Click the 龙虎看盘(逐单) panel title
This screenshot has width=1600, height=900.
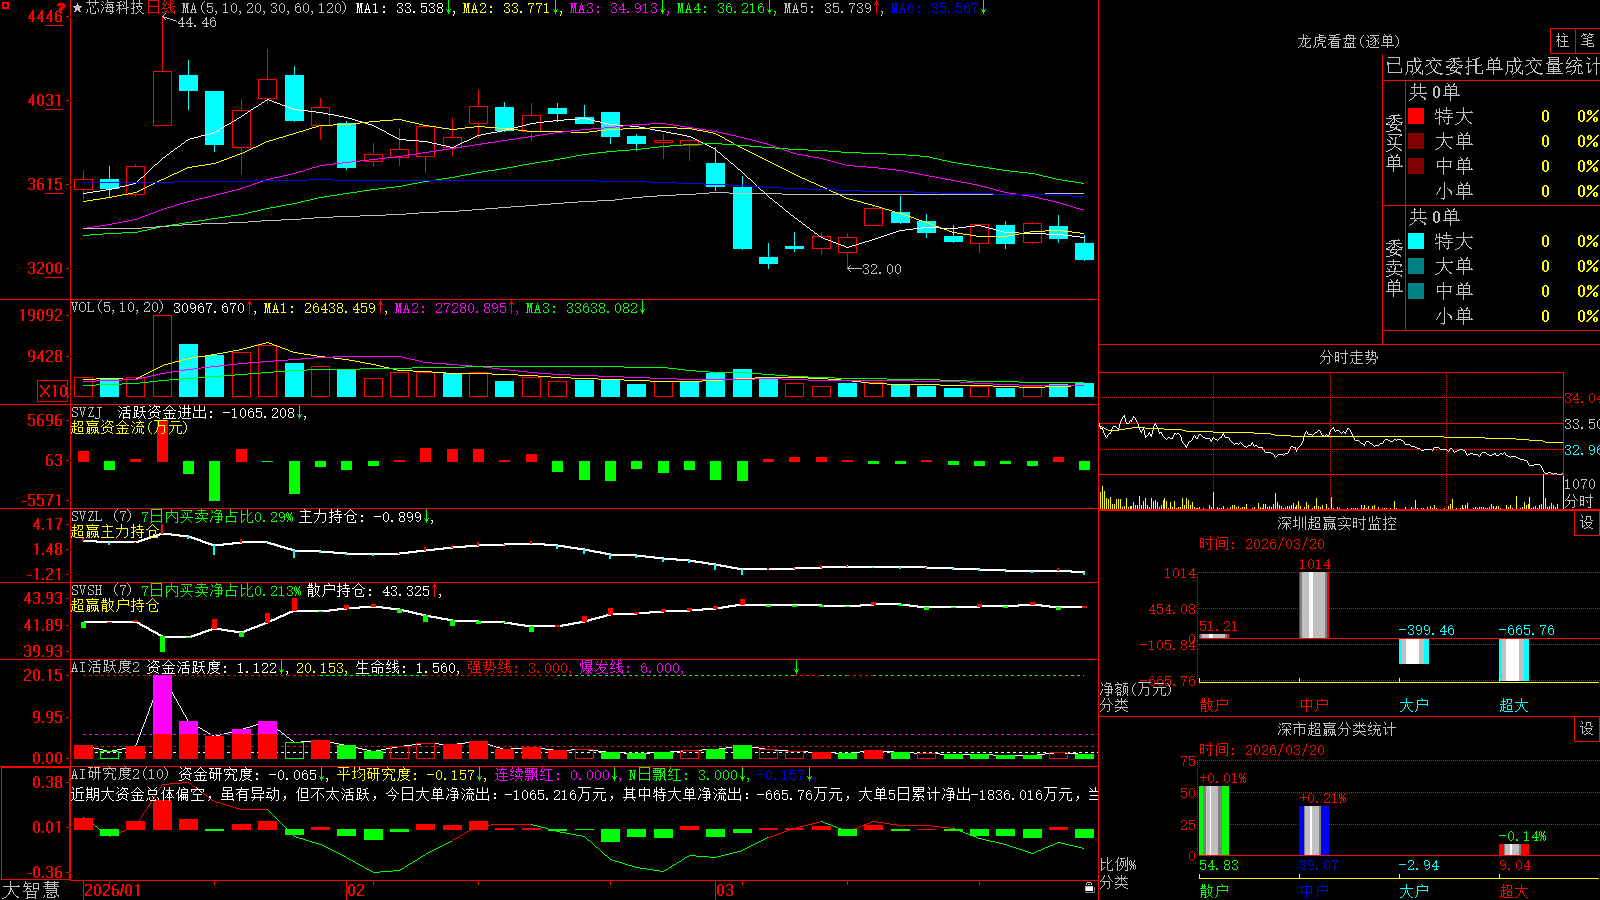[1348, 41]
